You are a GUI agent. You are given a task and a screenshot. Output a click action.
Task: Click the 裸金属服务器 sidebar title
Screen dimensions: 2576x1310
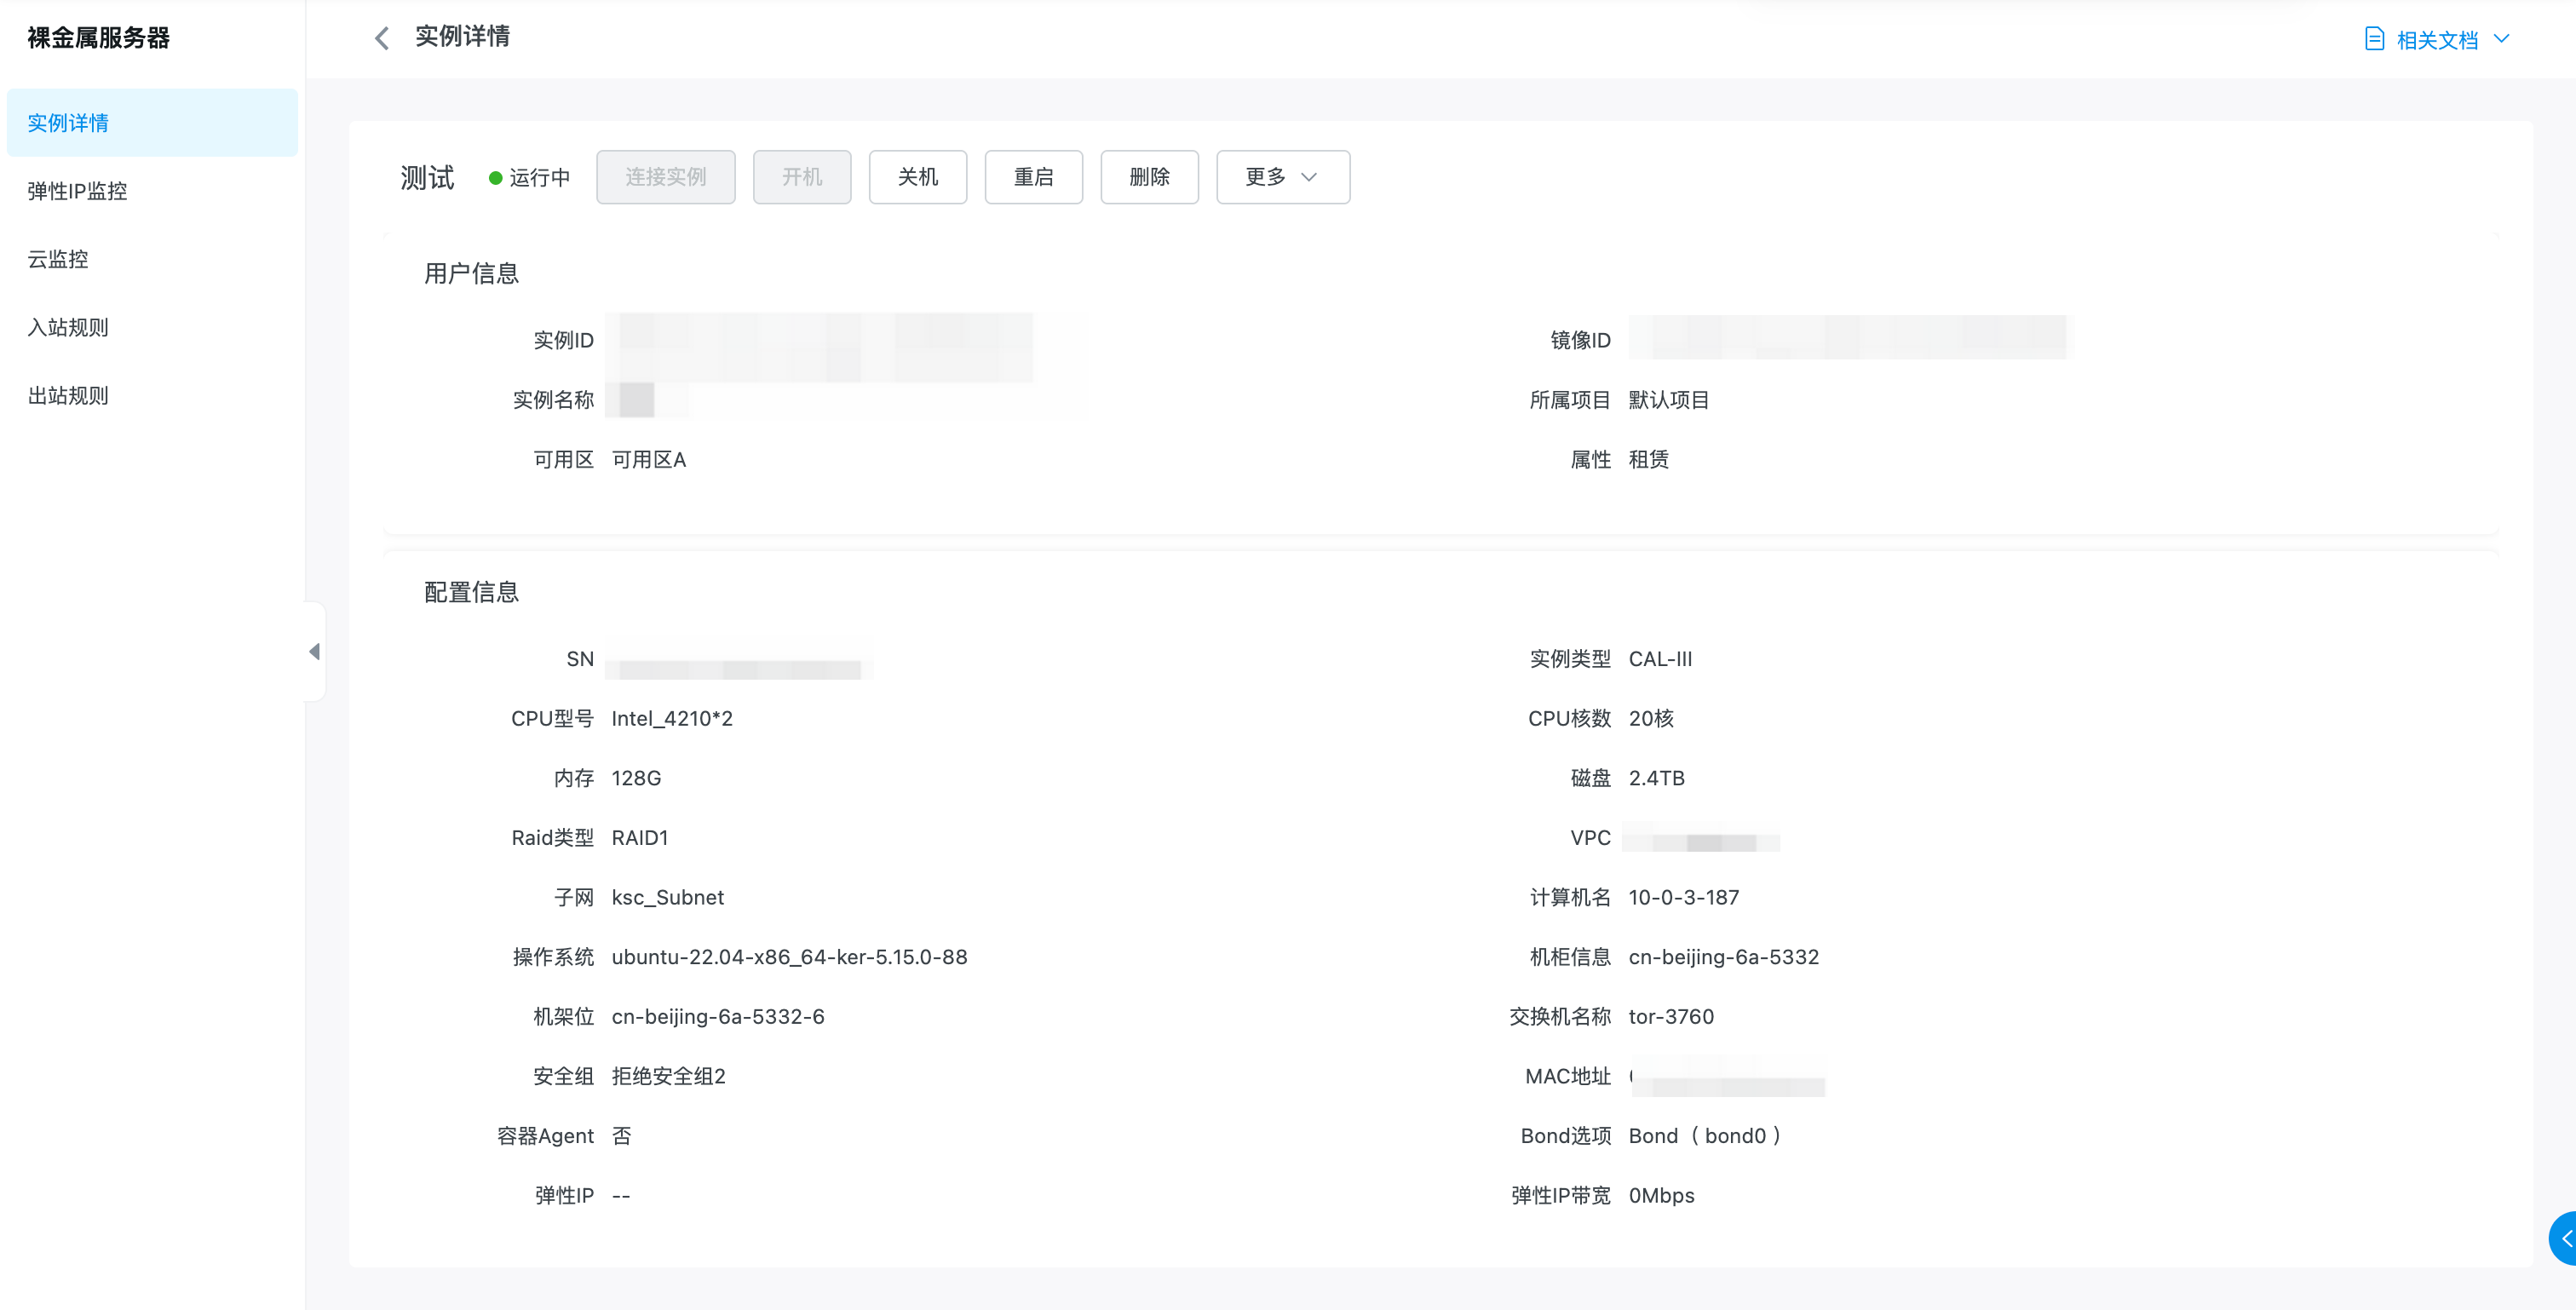point(98,38)
